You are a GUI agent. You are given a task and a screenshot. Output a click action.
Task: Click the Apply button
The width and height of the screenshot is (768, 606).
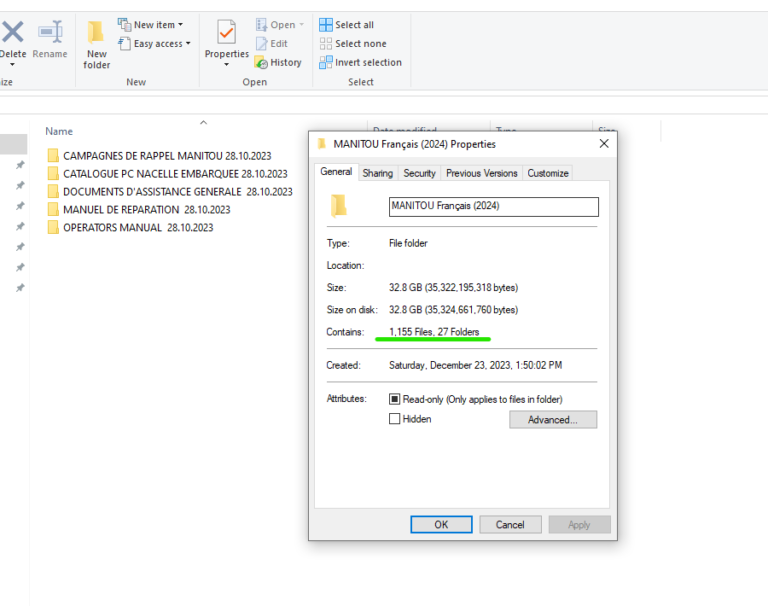(579, 525)
